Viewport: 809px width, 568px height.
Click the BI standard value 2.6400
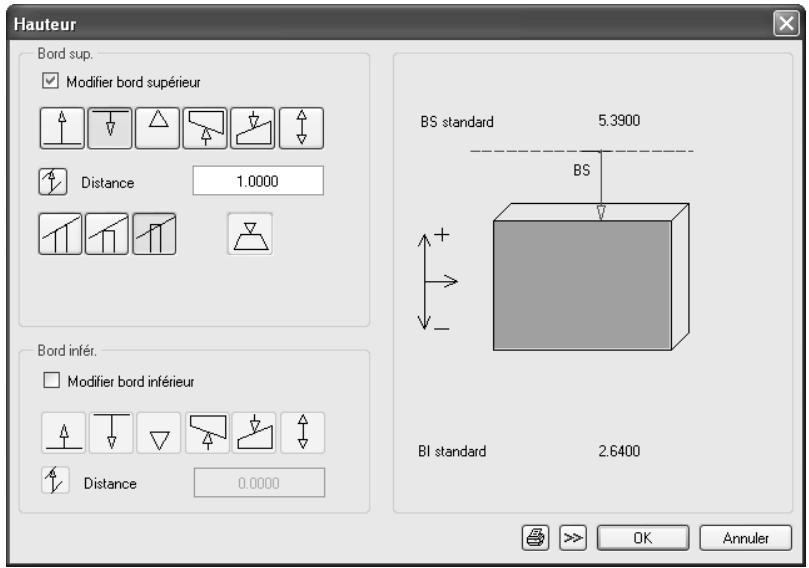pyautogui.click(x=619, y=451)
